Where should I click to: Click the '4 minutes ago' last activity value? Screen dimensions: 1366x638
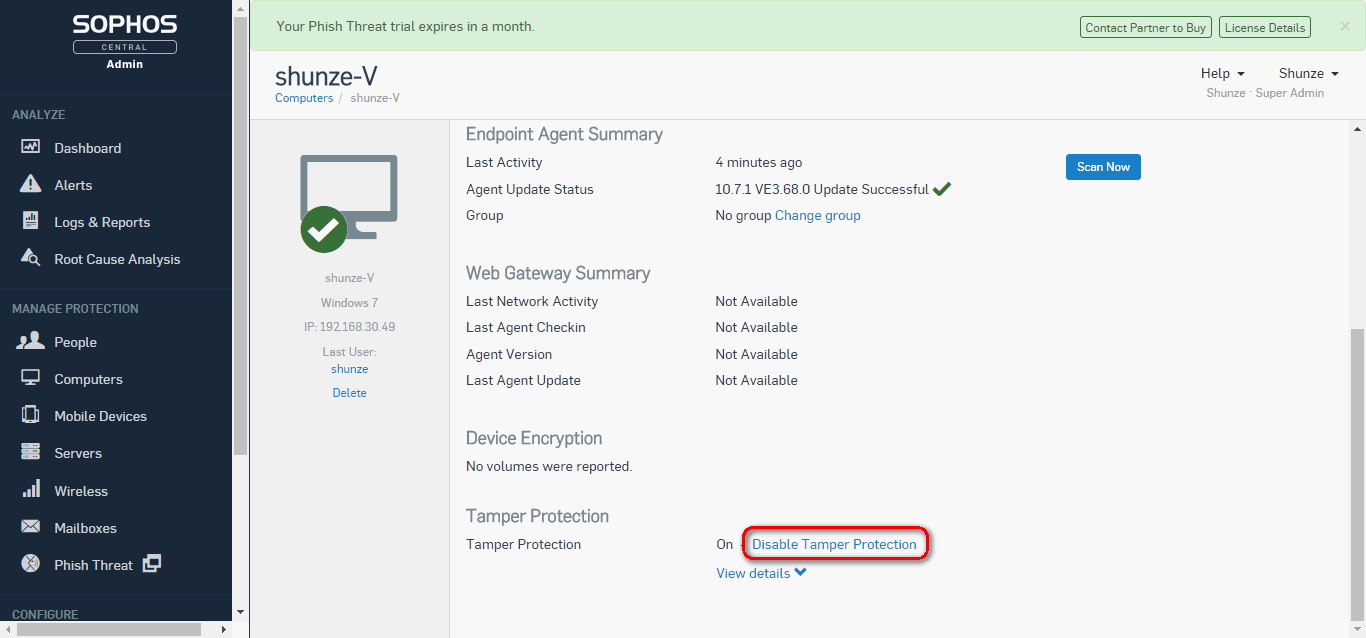pyautogui.click(x=758, y=162)
